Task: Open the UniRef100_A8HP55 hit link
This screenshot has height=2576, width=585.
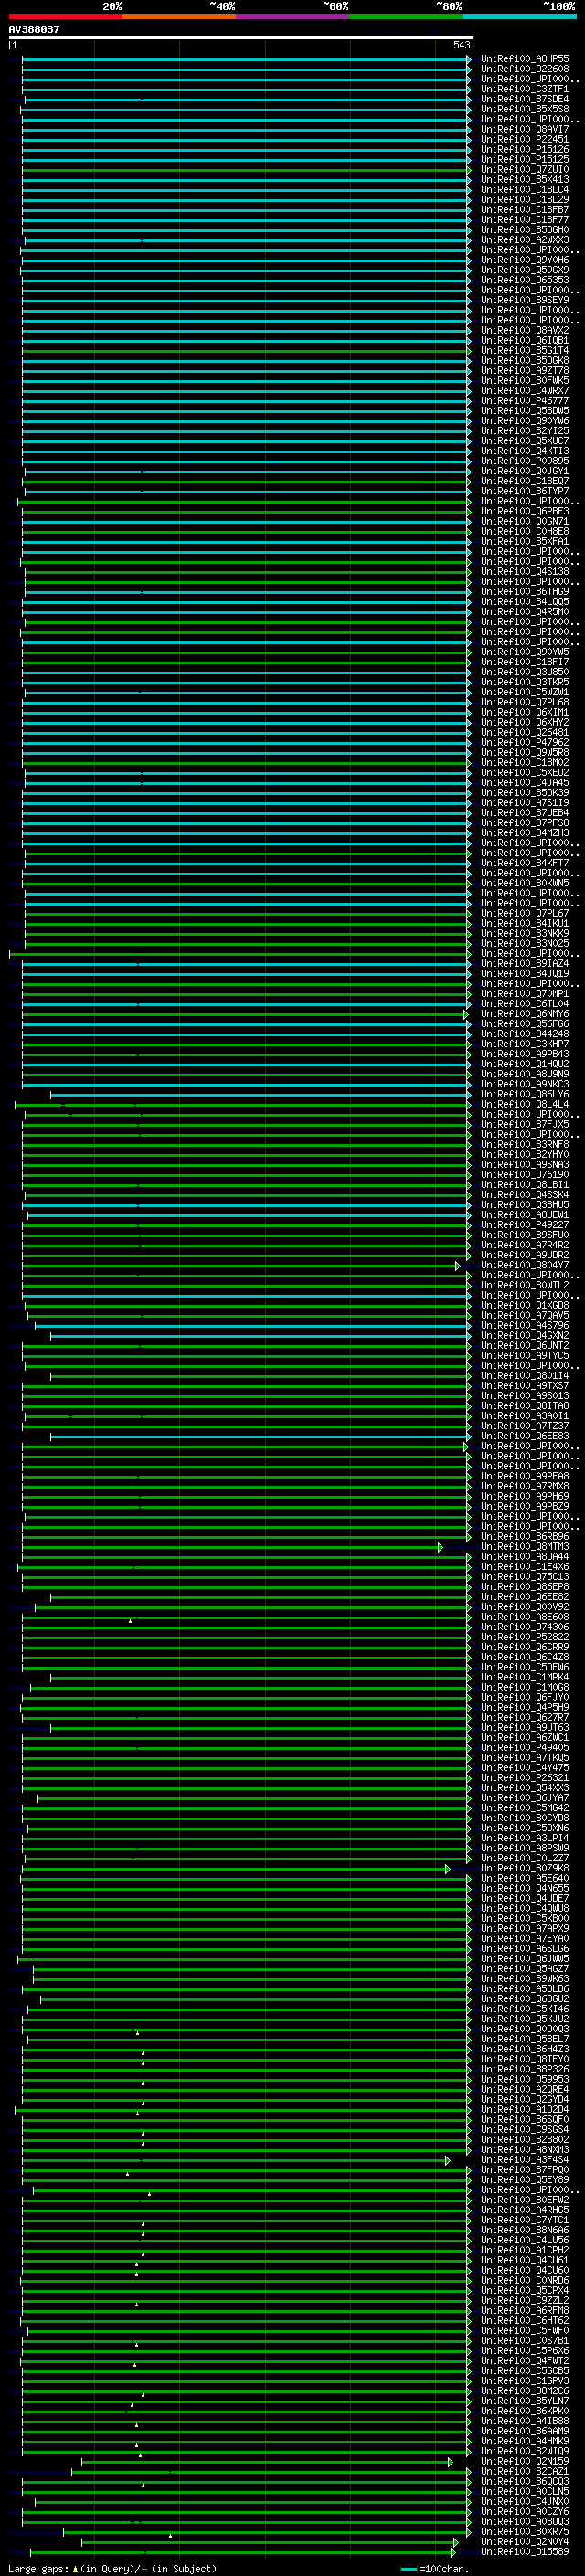Action: click(x=524, y=59)
